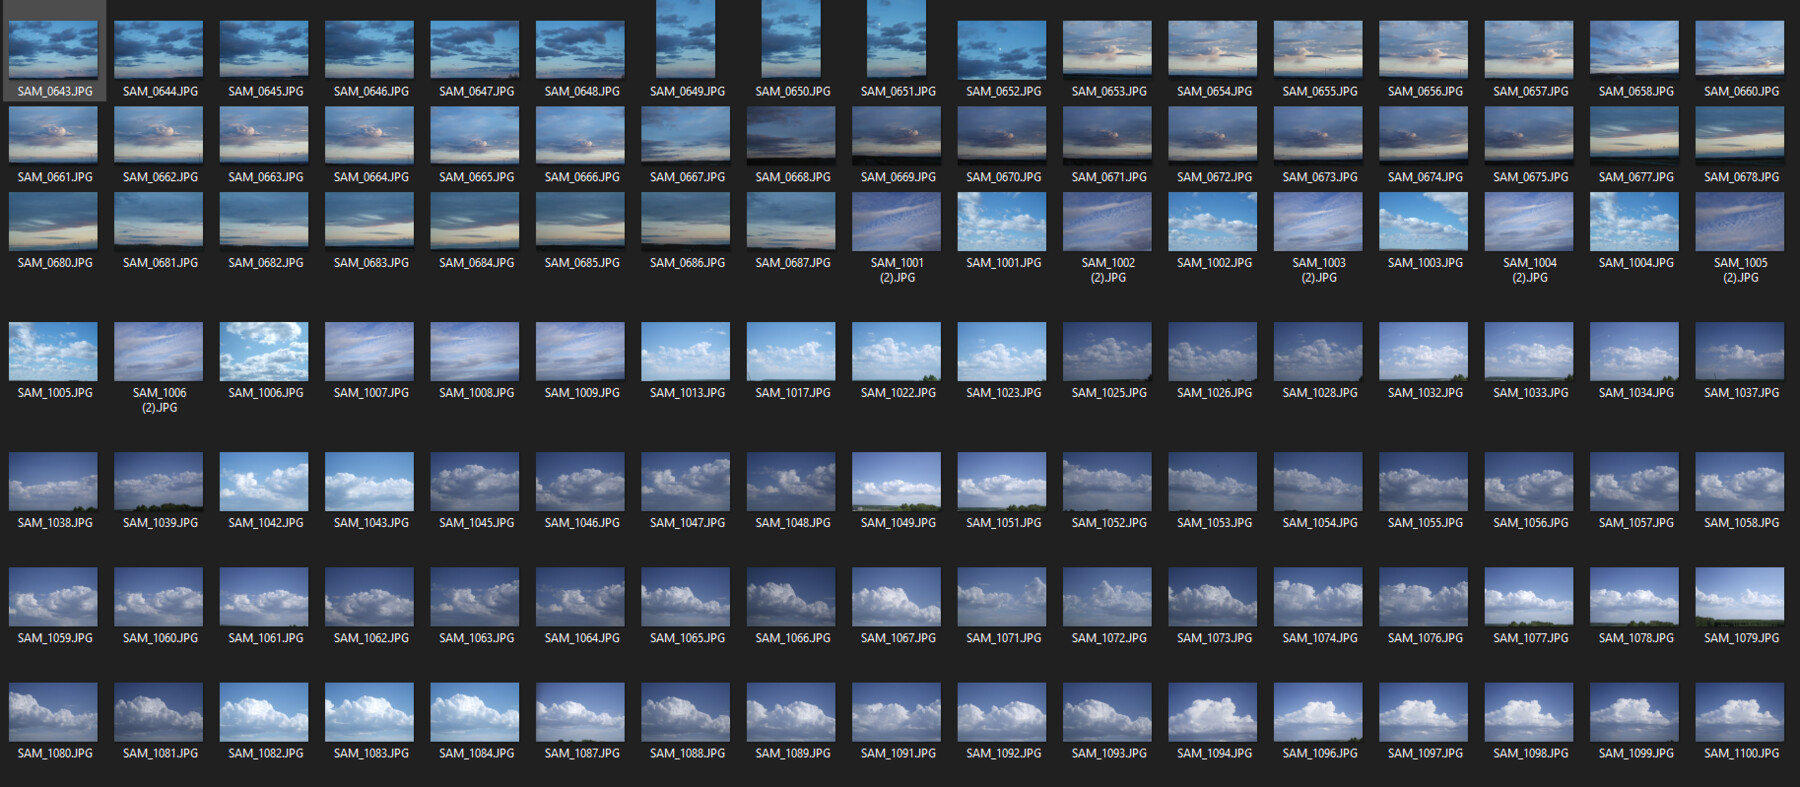Pick the SAM_1054.JPG thumbnail
The height and width of the screenshot is (787, 1800).
[1318, 481]
